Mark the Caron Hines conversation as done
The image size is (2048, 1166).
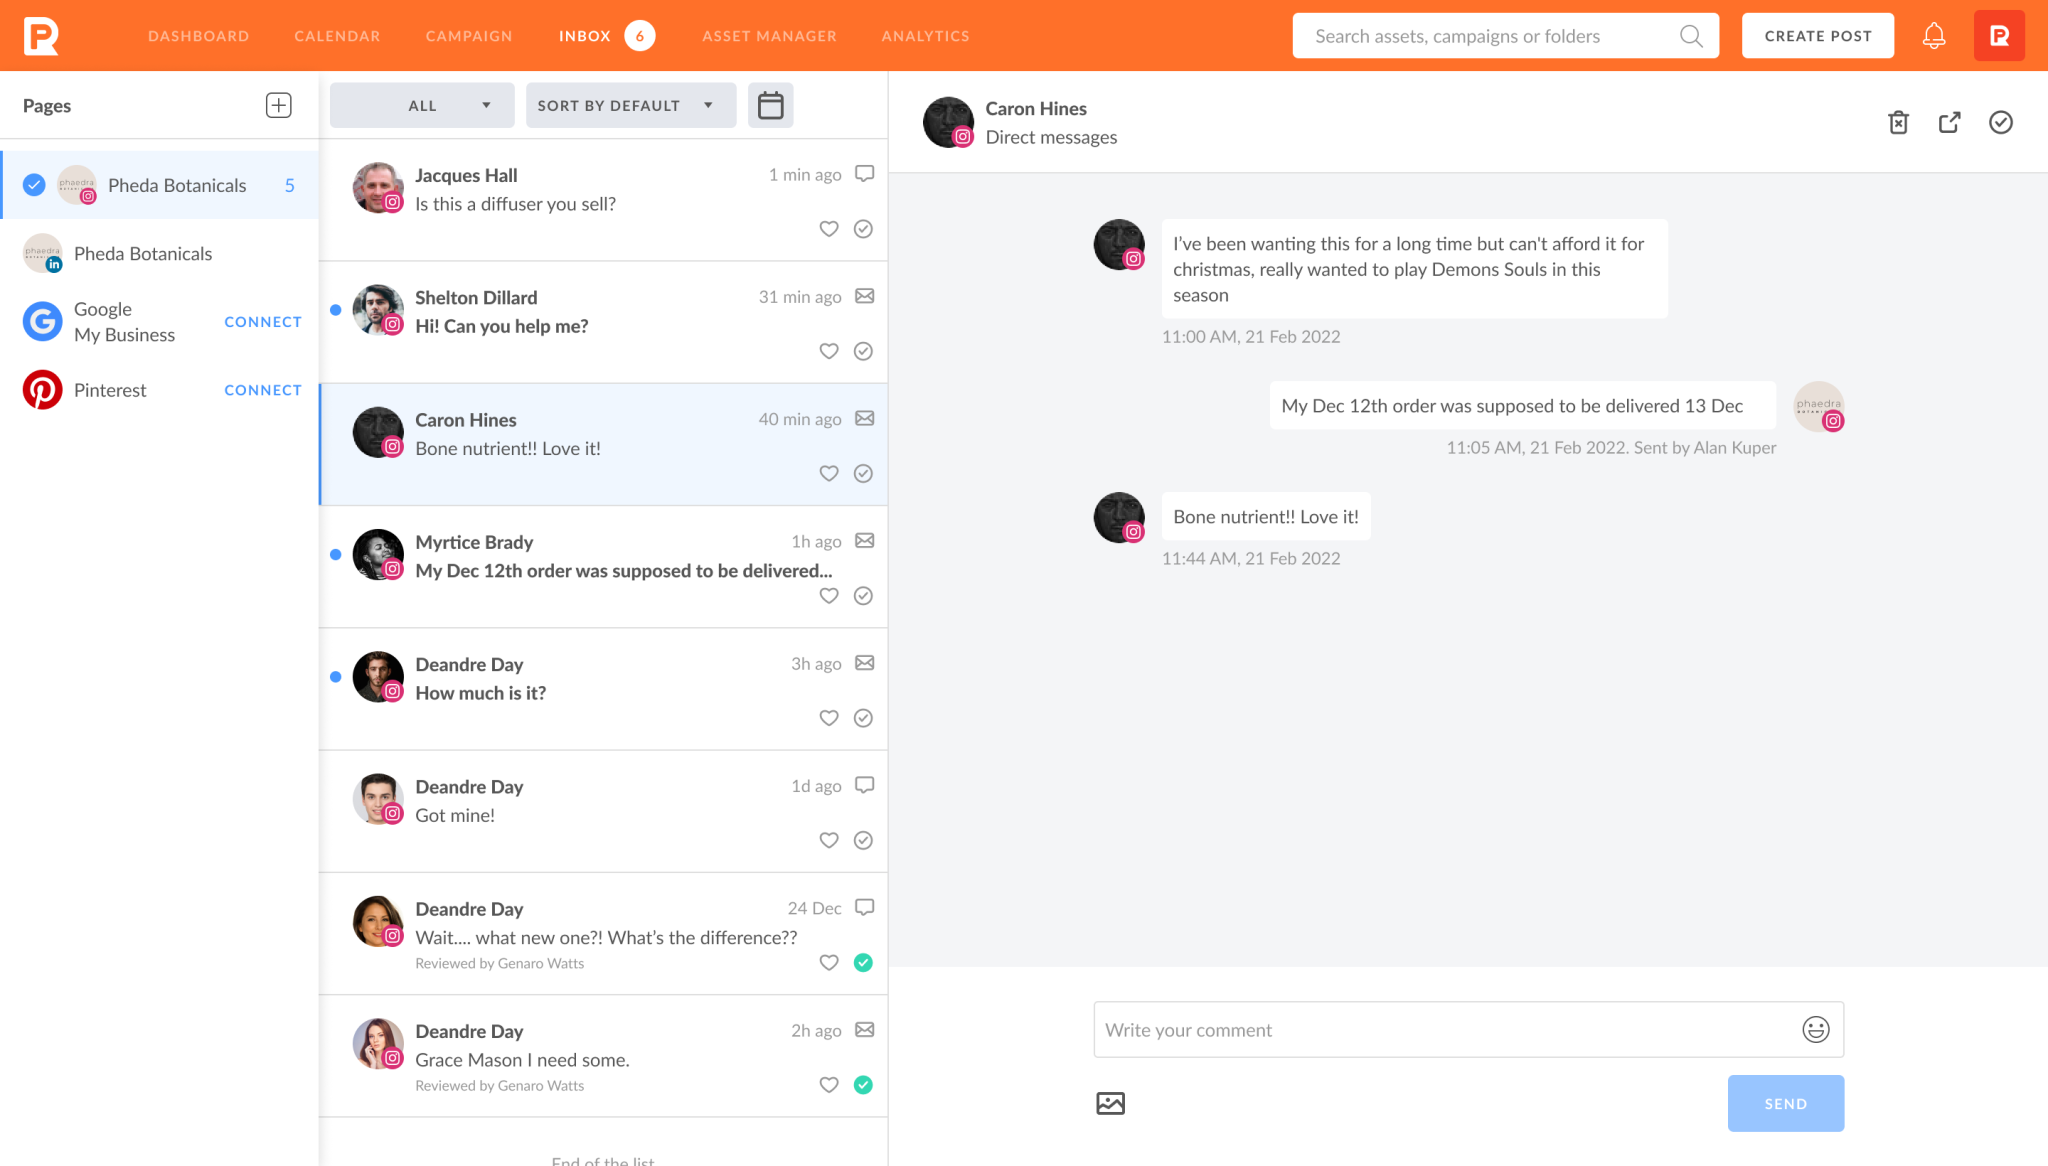[2001, 122]
